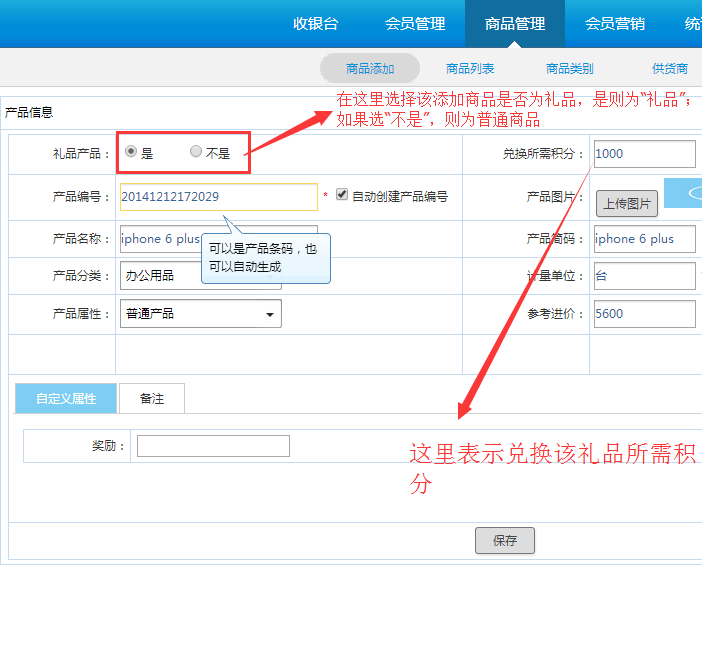The height and width of the screenshot is (647, 702).
Task: Select the 商品添加 sub-tab
Action: click(370, 69)
